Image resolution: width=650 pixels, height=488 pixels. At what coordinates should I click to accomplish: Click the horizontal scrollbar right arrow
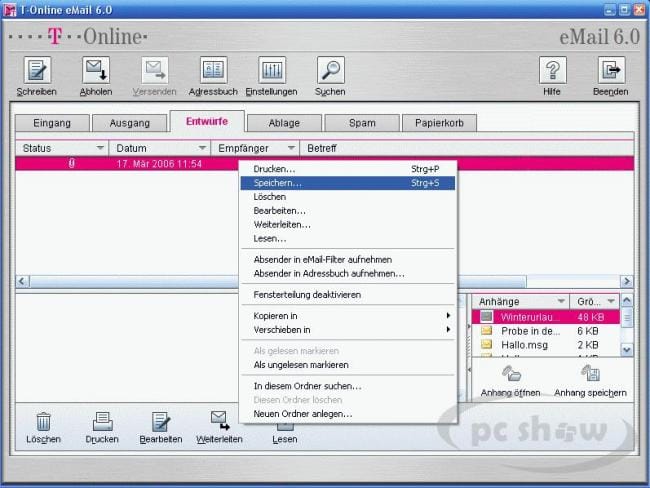click(x=627, y=281)
